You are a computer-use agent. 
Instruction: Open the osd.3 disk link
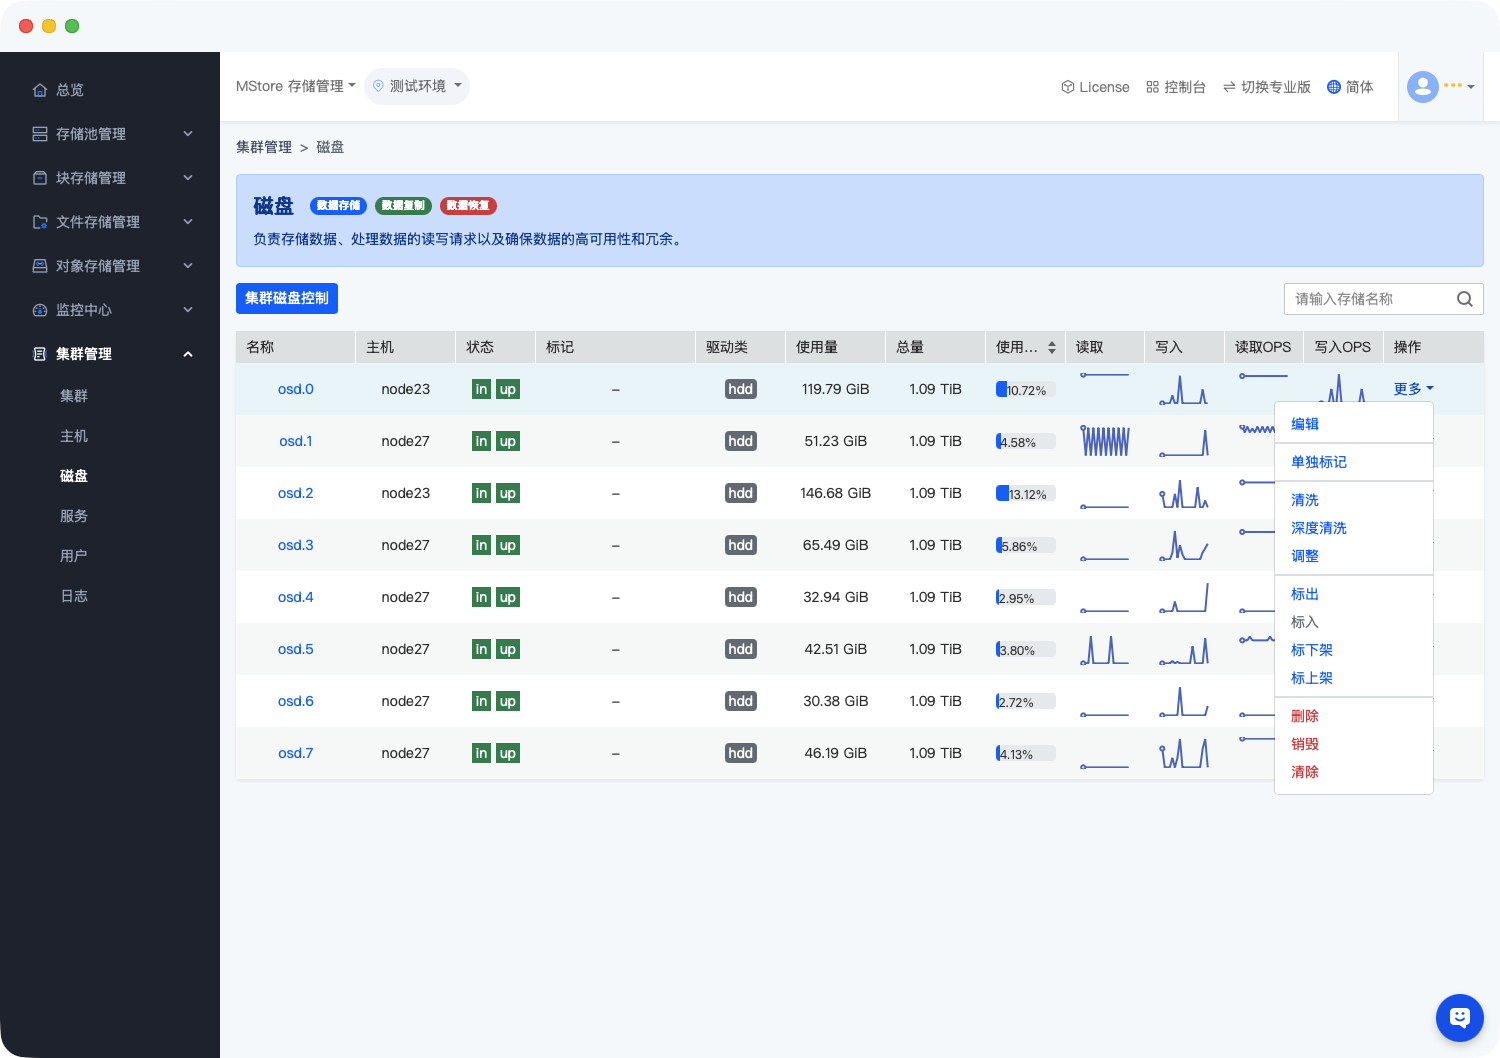[x=295, y=545]
